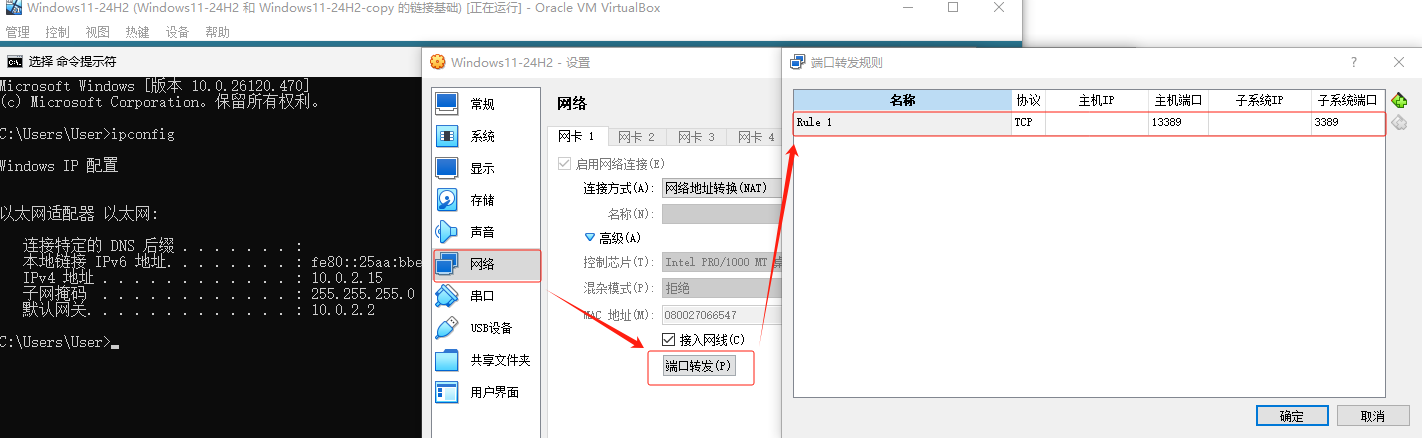
Task: Open 用户界面 (User interface) category
Action: tap(486, 392)
